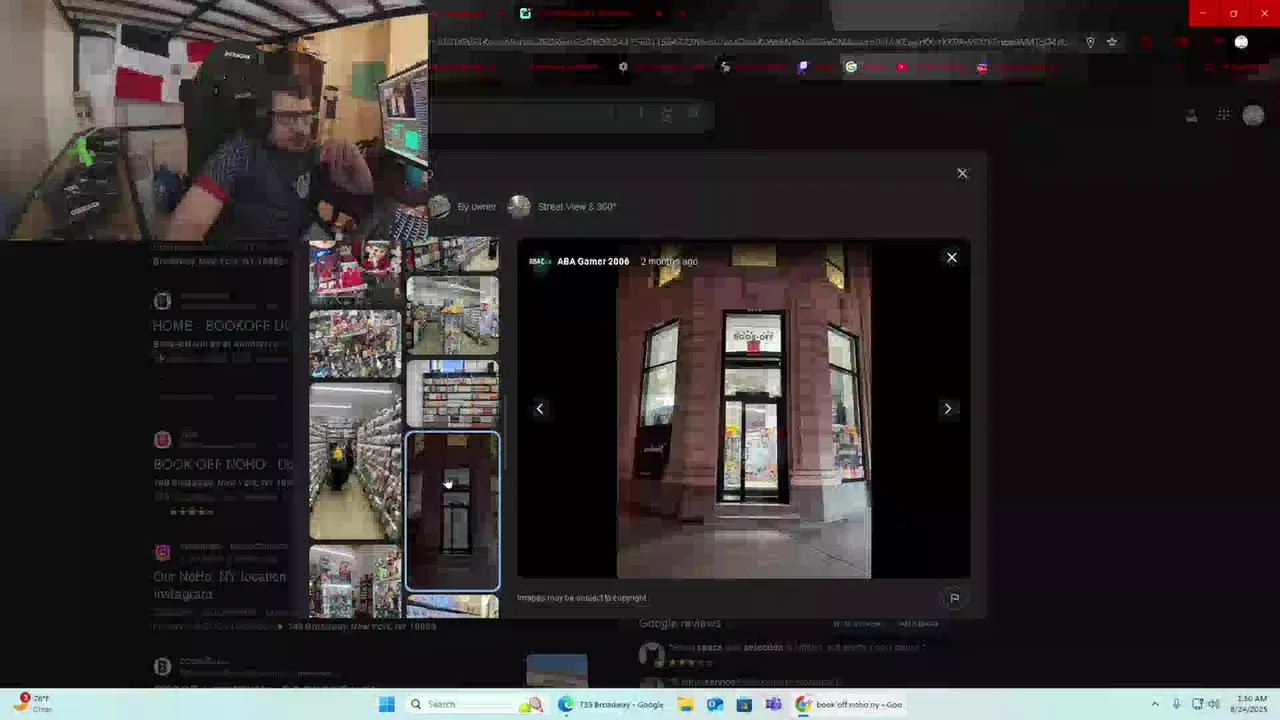
Task: Select the Street View & 360° filter
Action: pyautogui.click(x=562, y=206)
